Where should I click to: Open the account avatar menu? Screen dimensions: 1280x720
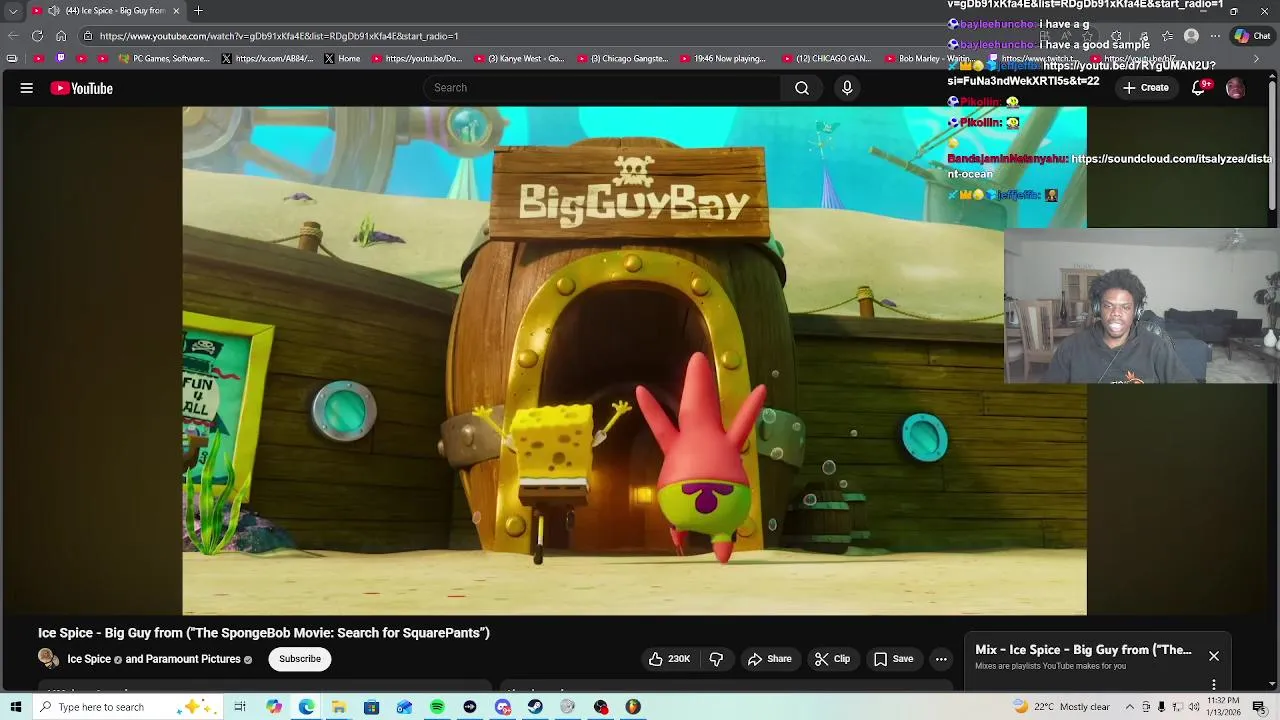[x=1235, y=88]
